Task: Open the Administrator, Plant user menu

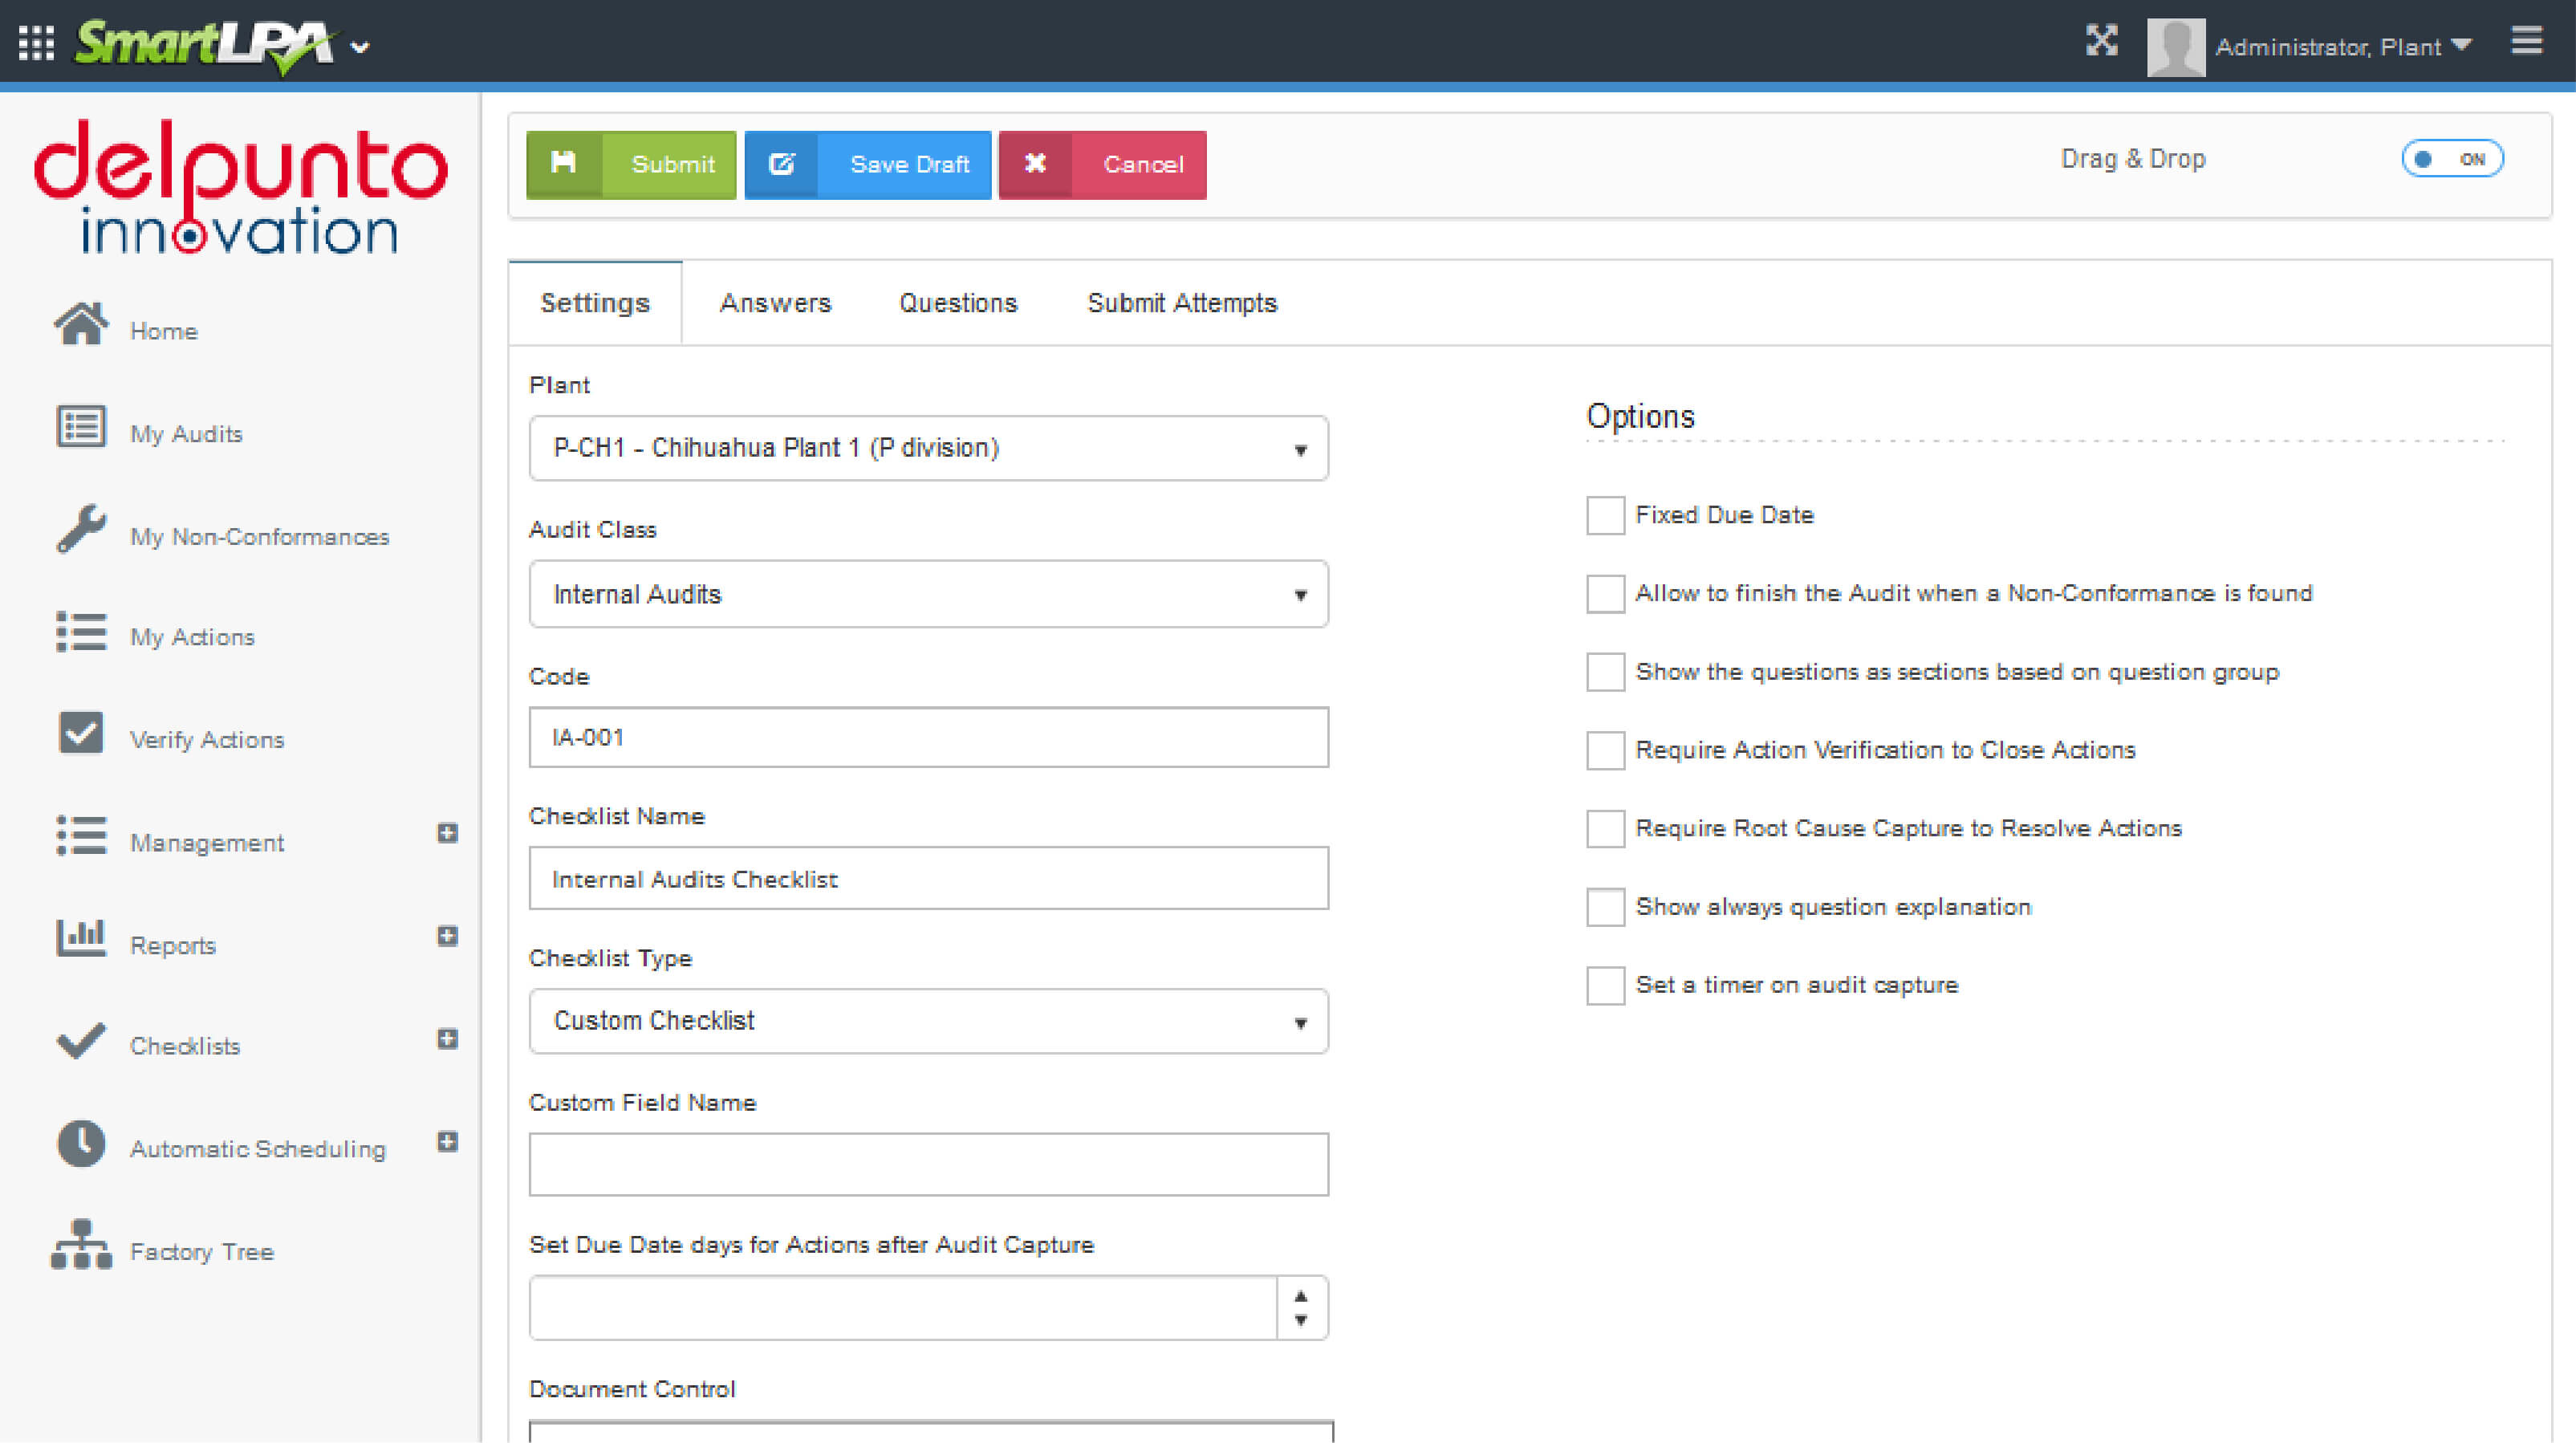Action: pos(2343,46)
